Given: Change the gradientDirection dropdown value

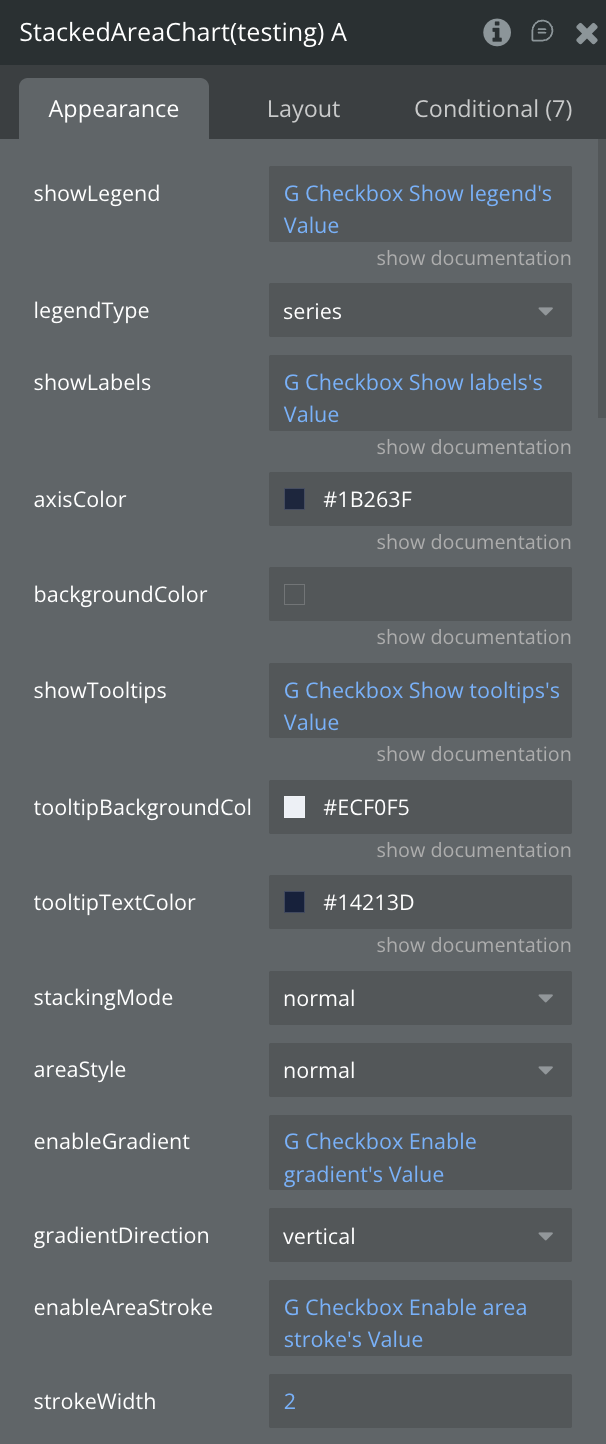Looking at the screenshot, I should [x=420, y=1236].
